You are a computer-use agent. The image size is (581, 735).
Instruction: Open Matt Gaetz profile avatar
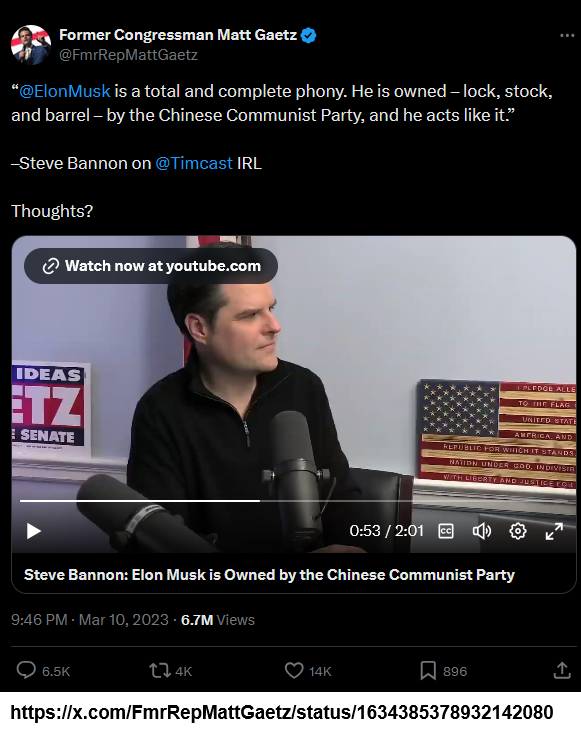click(31, 45)
